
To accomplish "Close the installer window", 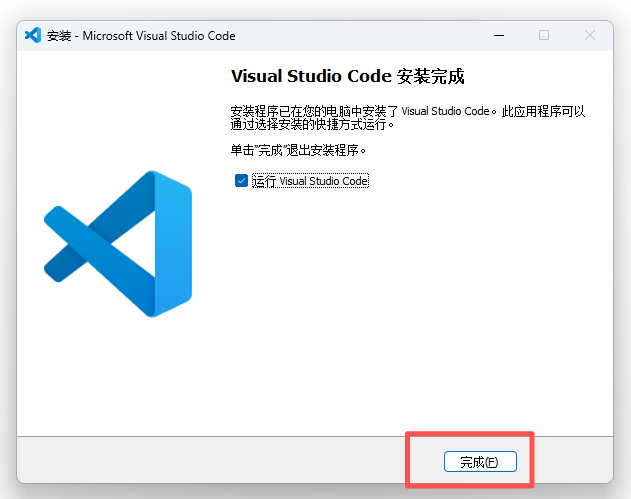I will click(590, 35).
